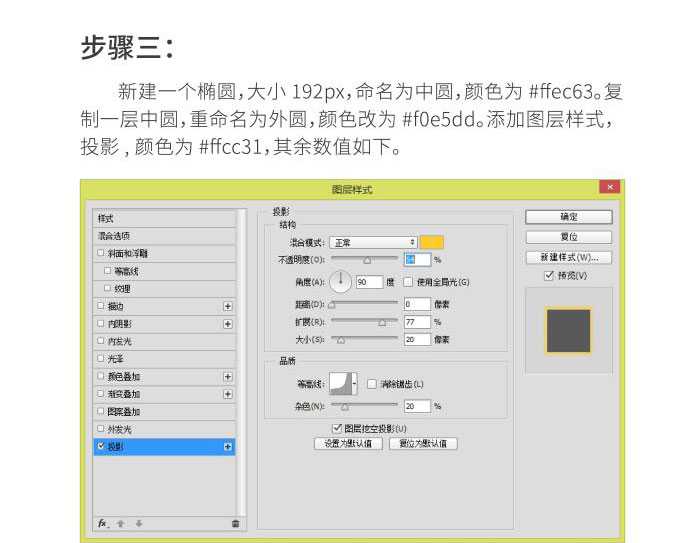Enable 内发光 checkbox
Viewport: 690px width, 543px height.
click(101, 341)
